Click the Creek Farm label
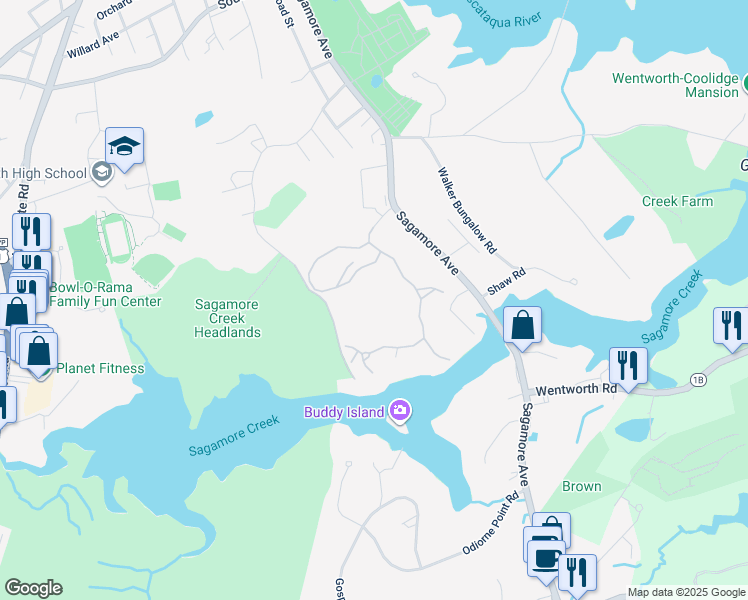Image resolution: width=748 pixels, height=600 pixels. (677, 201)
